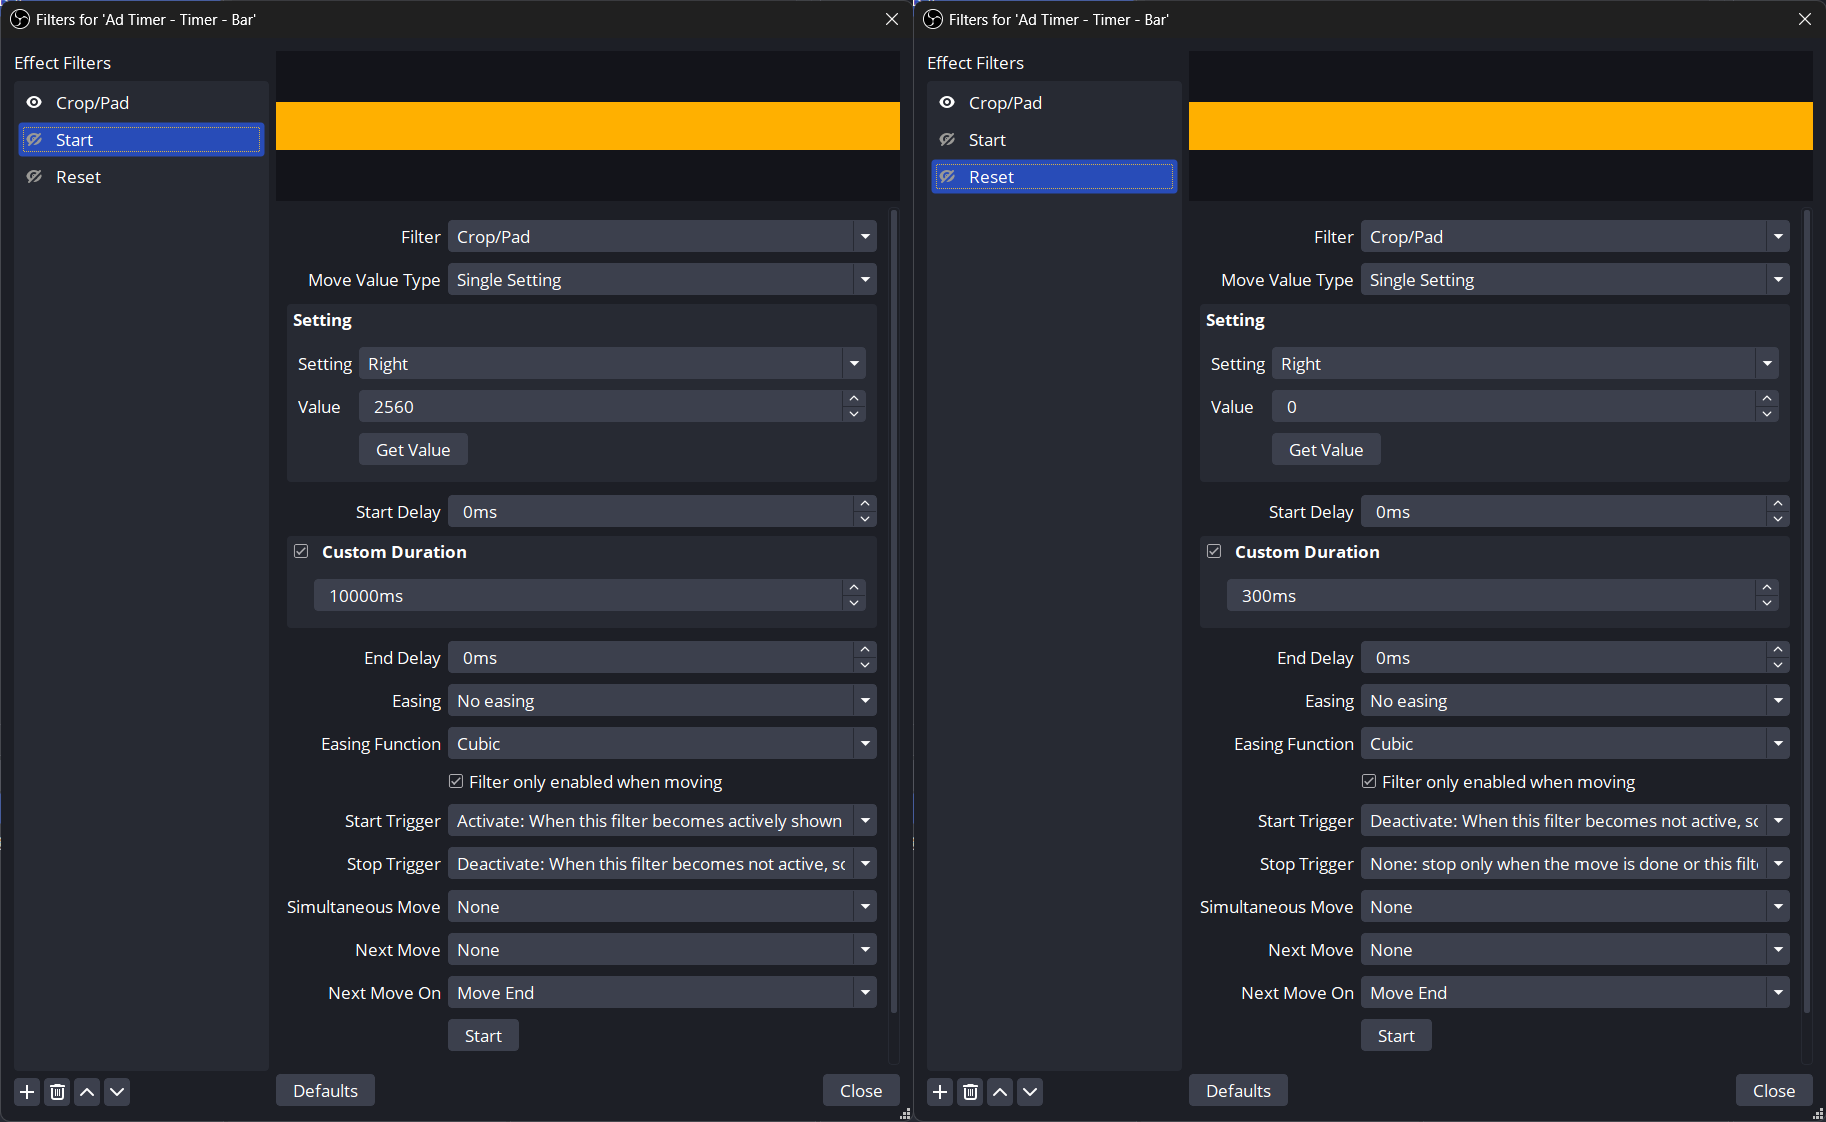Select Start filter in right window list

[x=987, y=140]
